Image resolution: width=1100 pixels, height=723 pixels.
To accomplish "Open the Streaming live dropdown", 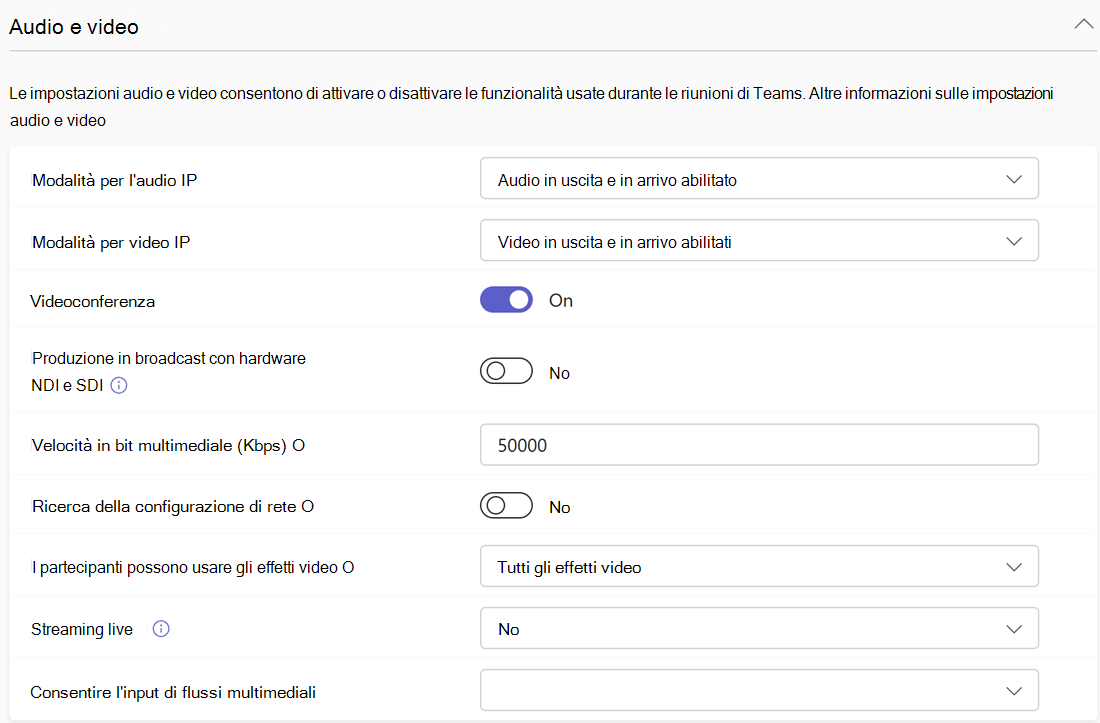I will (x=759, y=629).
